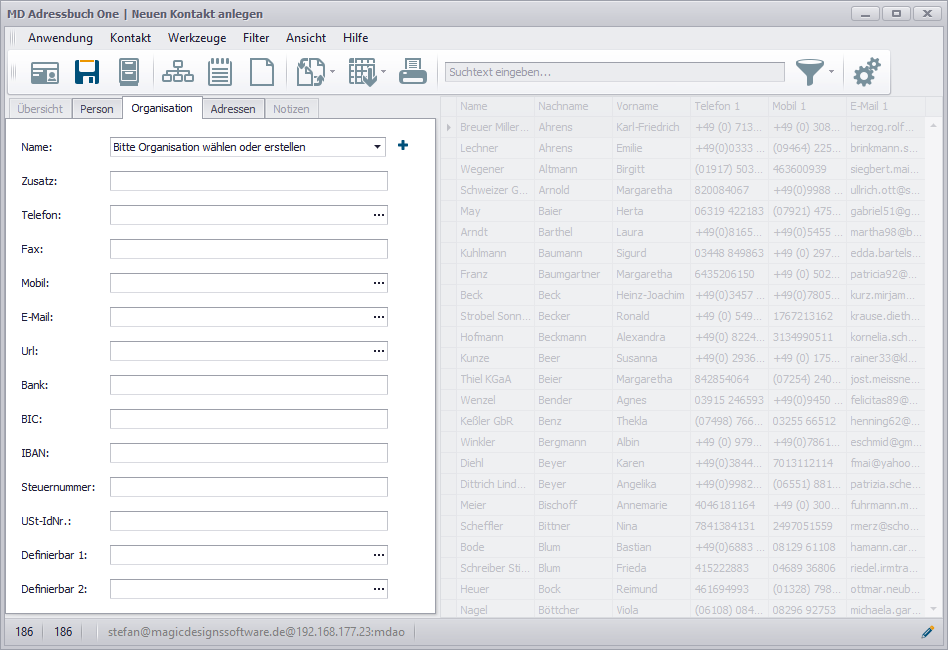Click the contact card toolbar icon
The height and width of the screenshot is (650, 948).
(44, 72)
